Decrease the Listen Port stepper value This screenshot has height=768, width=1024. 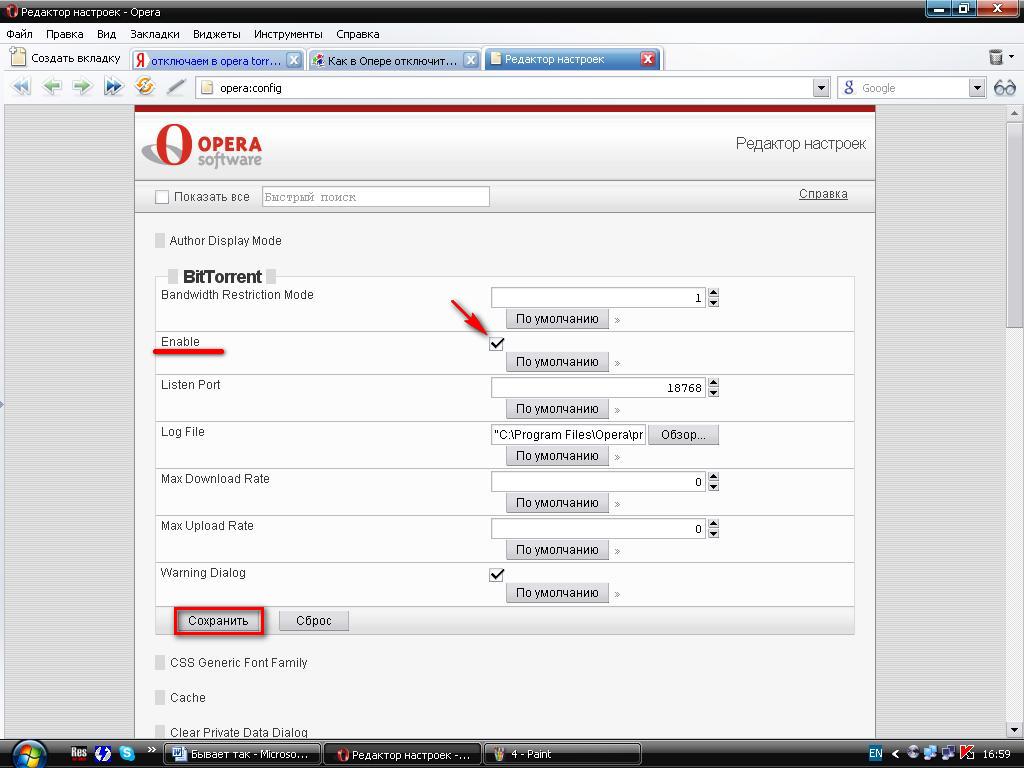tap(713, 392)
